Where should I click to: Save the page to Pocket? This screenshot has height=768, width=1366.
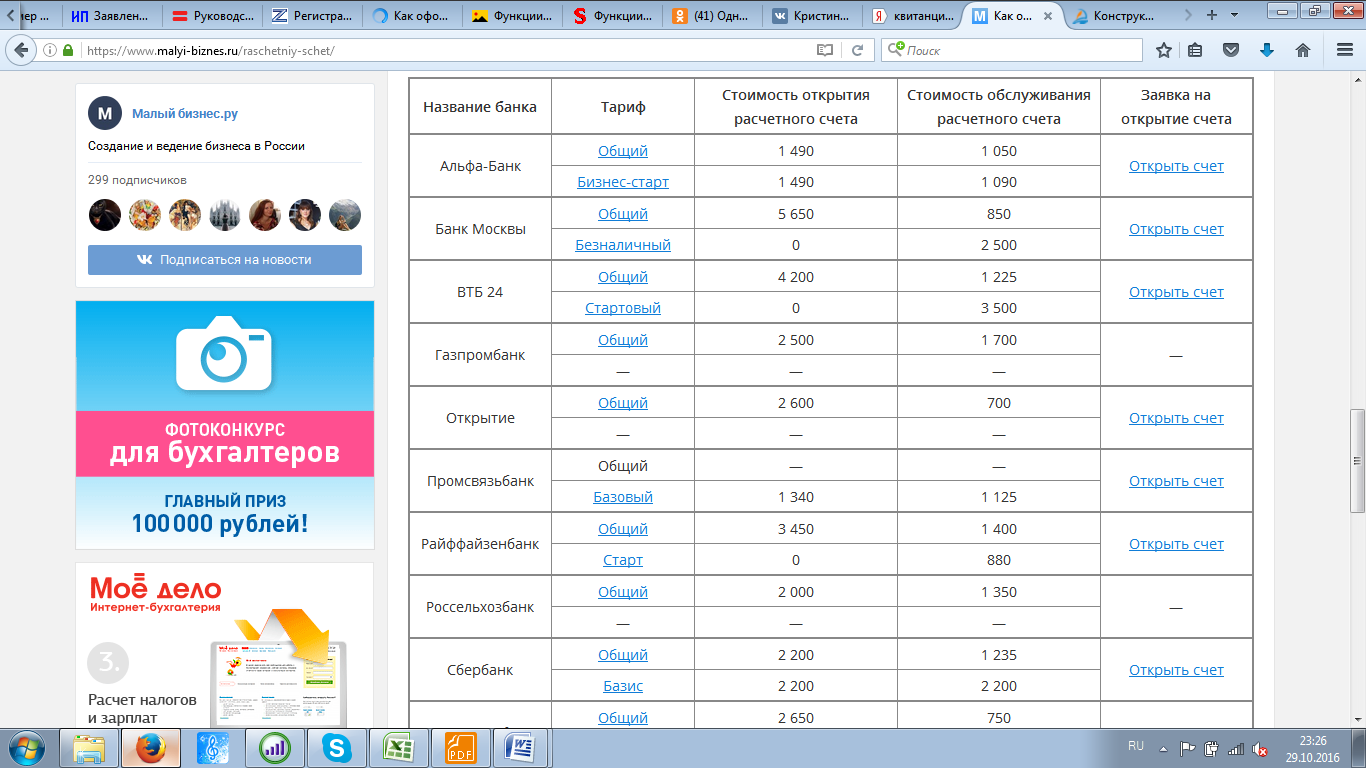(1232, 50)
